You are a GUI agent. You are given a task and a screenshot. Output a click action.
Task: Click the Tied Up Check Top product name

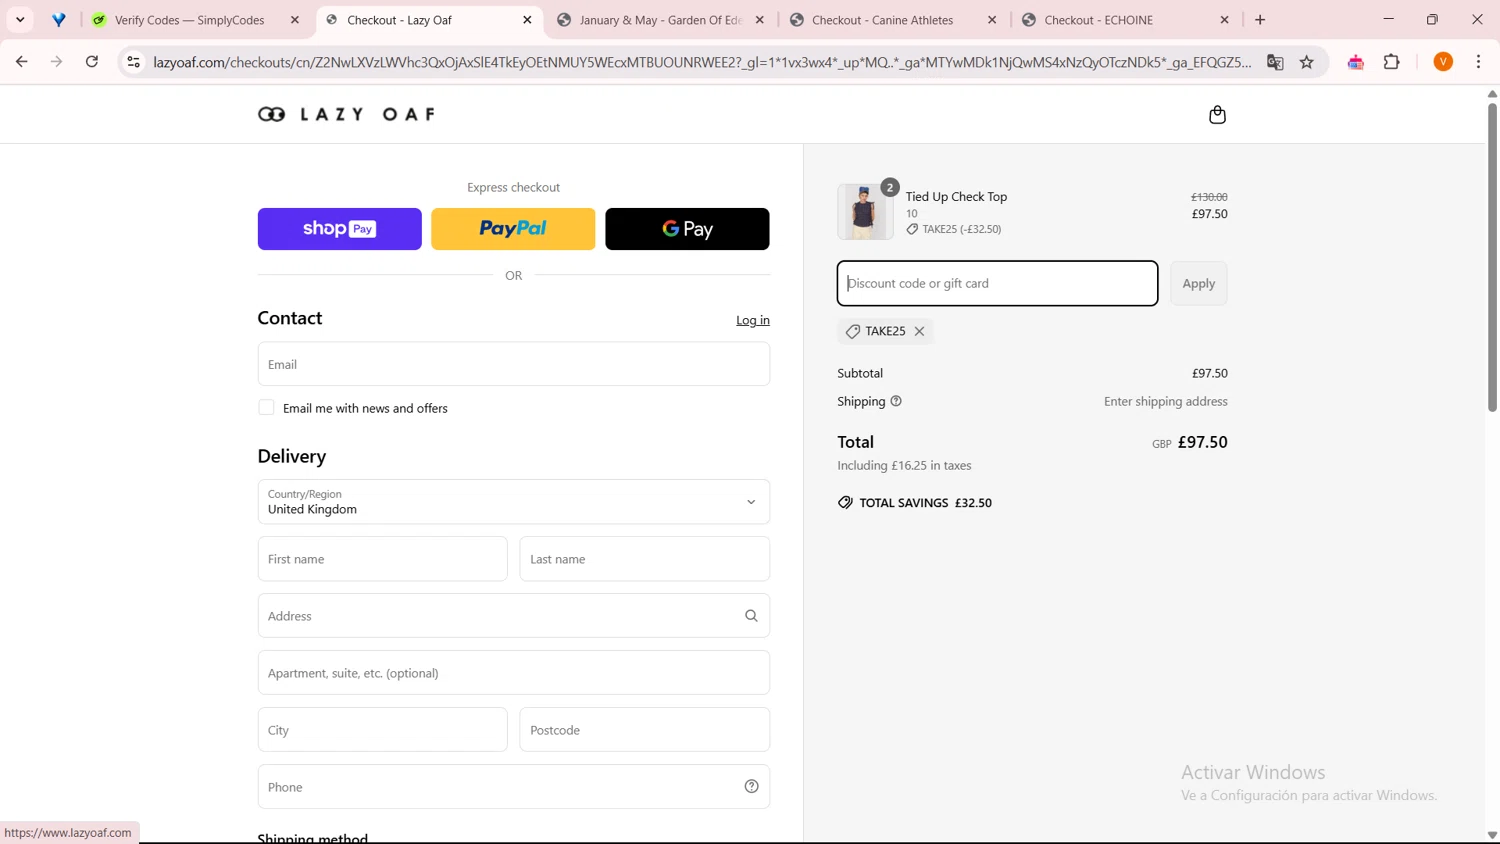(x=956, y=197)
